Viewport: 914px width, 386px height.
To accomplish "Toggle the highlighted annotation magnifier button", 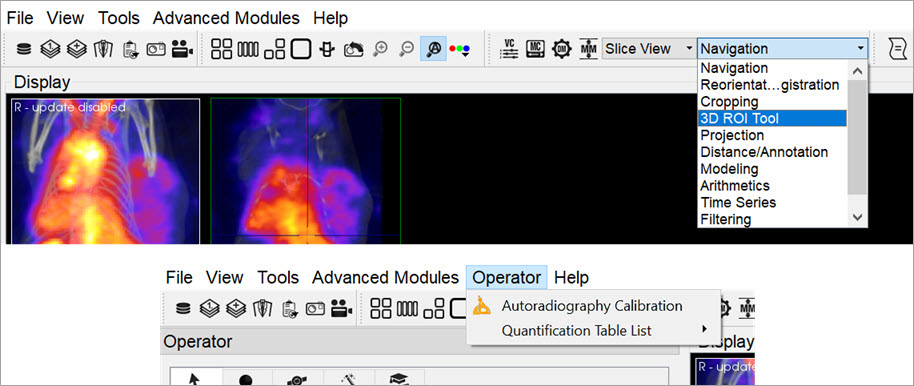I will [x=433, y=50].
